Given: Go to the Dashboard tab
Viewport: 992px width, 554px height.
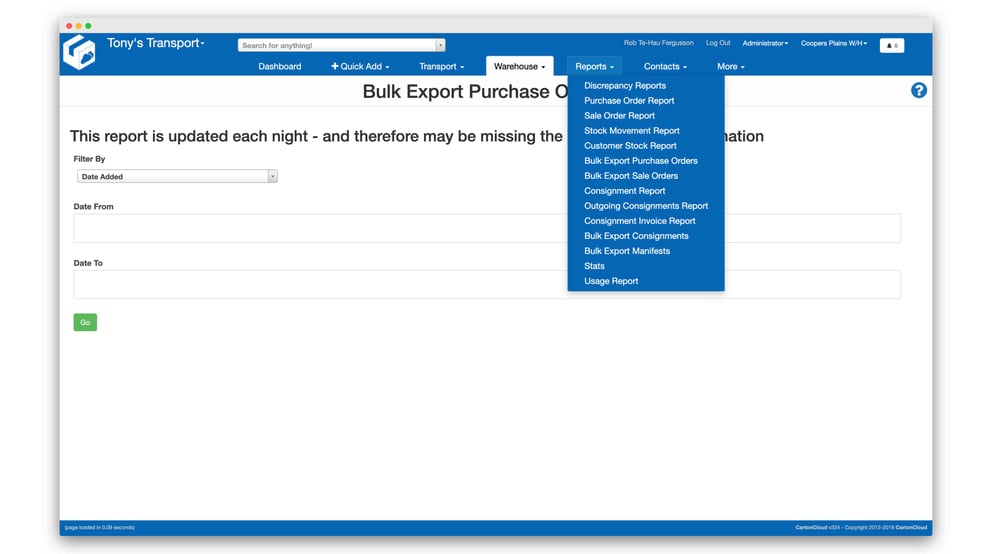Looking at the screenshot, I should [x=280, y=66].
